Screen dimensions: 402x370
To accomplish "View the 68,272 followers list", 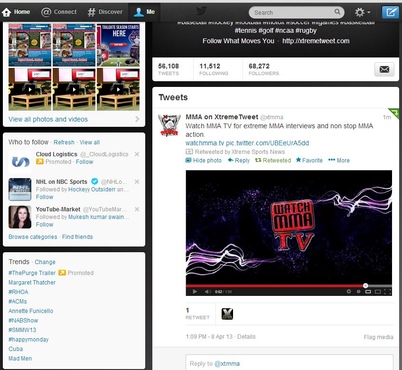I will (264, 69).
